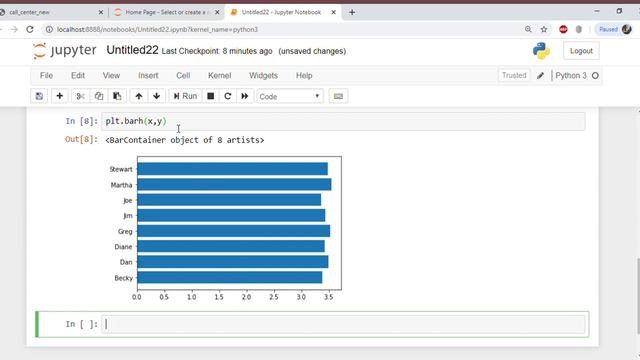Screen dimensions: 640x360
Task: Click the pencil edit mode icon
Action: [540, 76]
